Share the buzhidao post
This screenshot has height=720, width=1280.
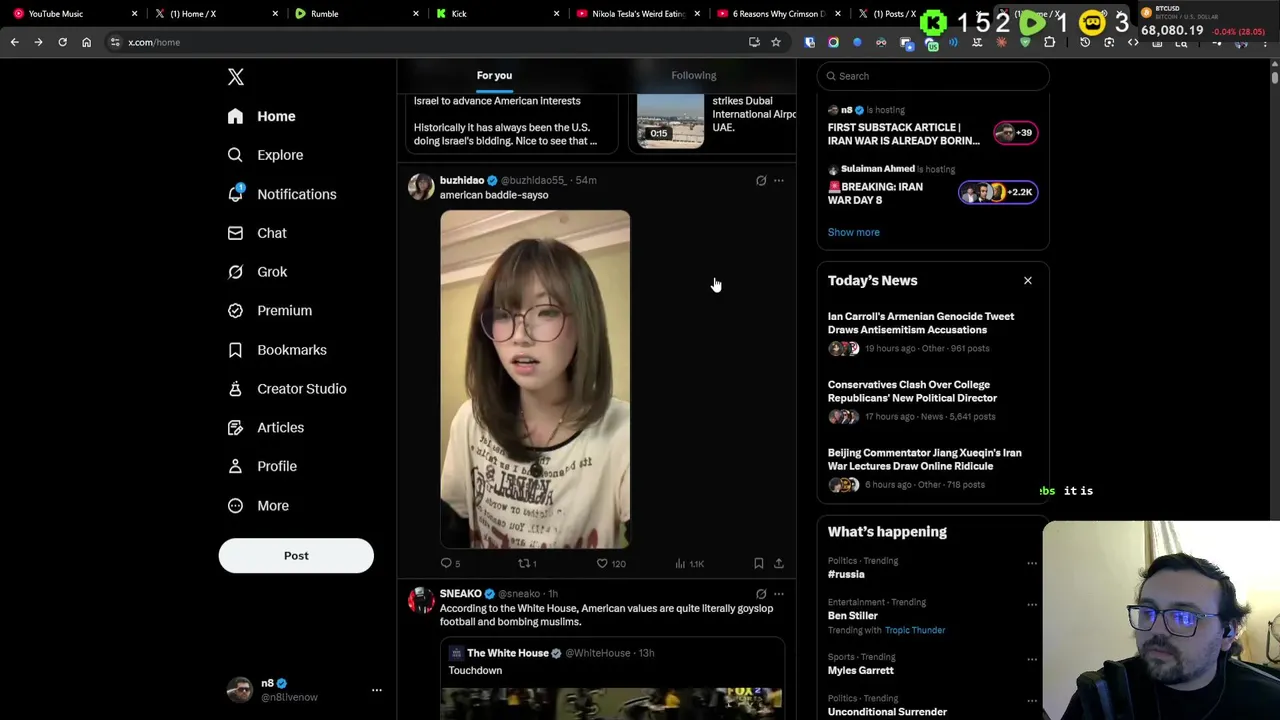(x=779, y=564)
